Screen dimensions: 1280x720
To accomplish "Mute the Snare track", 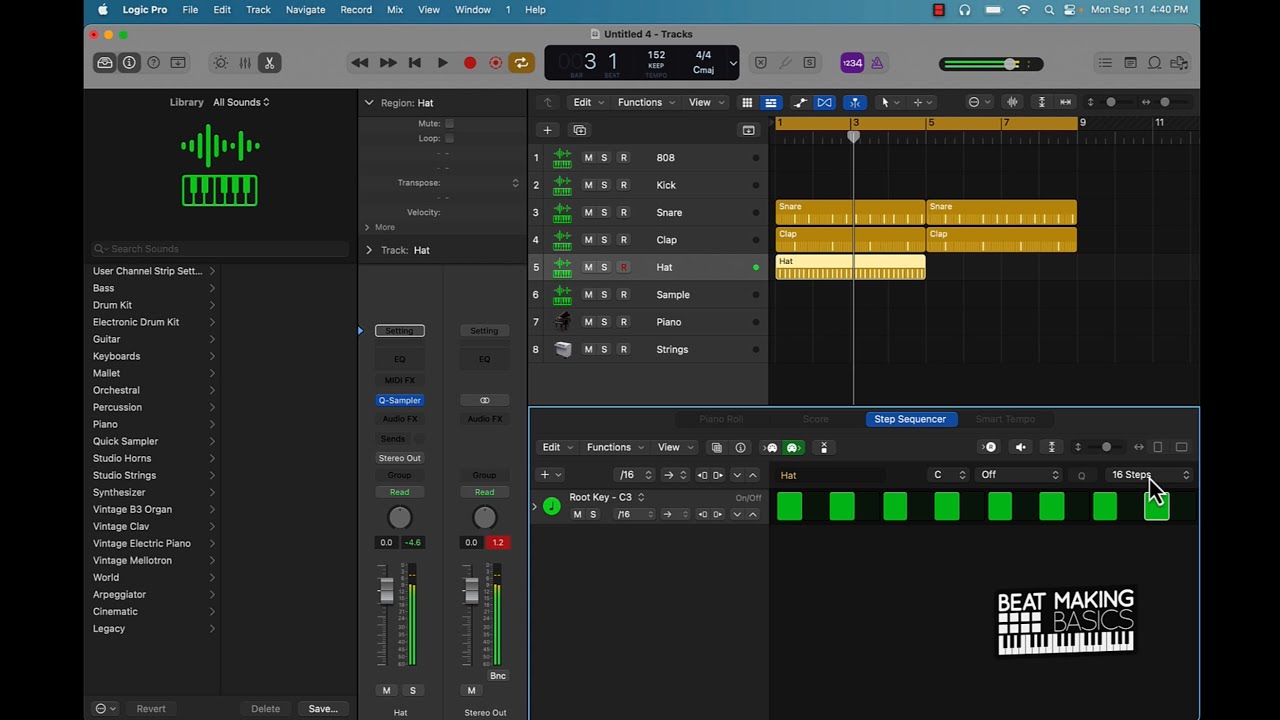I will [588, 213].
